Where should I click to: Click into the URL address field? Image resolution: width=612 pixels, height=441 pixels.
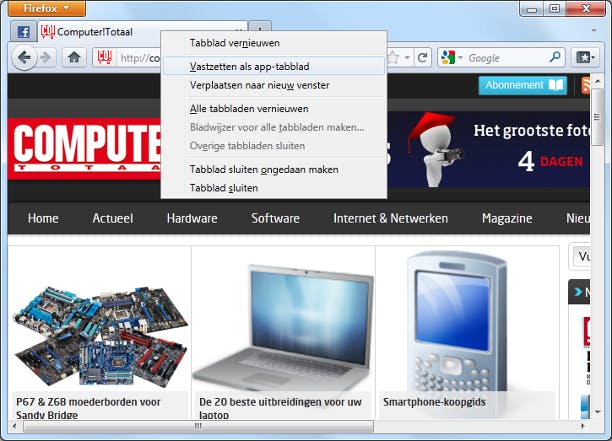[x=141, y=58]
